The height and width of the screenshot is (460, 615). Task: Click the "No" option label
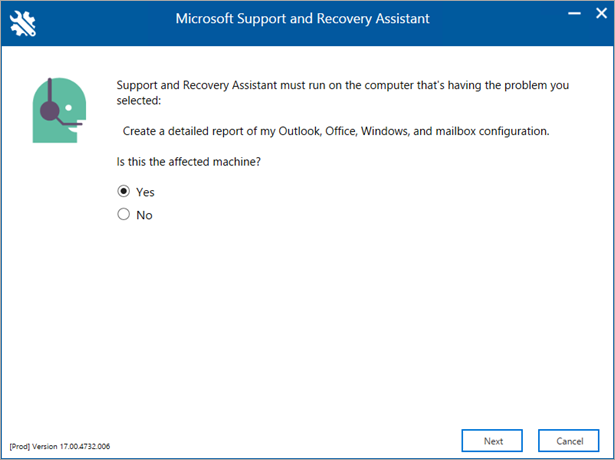pyautogui.click(x=144, y=215)
